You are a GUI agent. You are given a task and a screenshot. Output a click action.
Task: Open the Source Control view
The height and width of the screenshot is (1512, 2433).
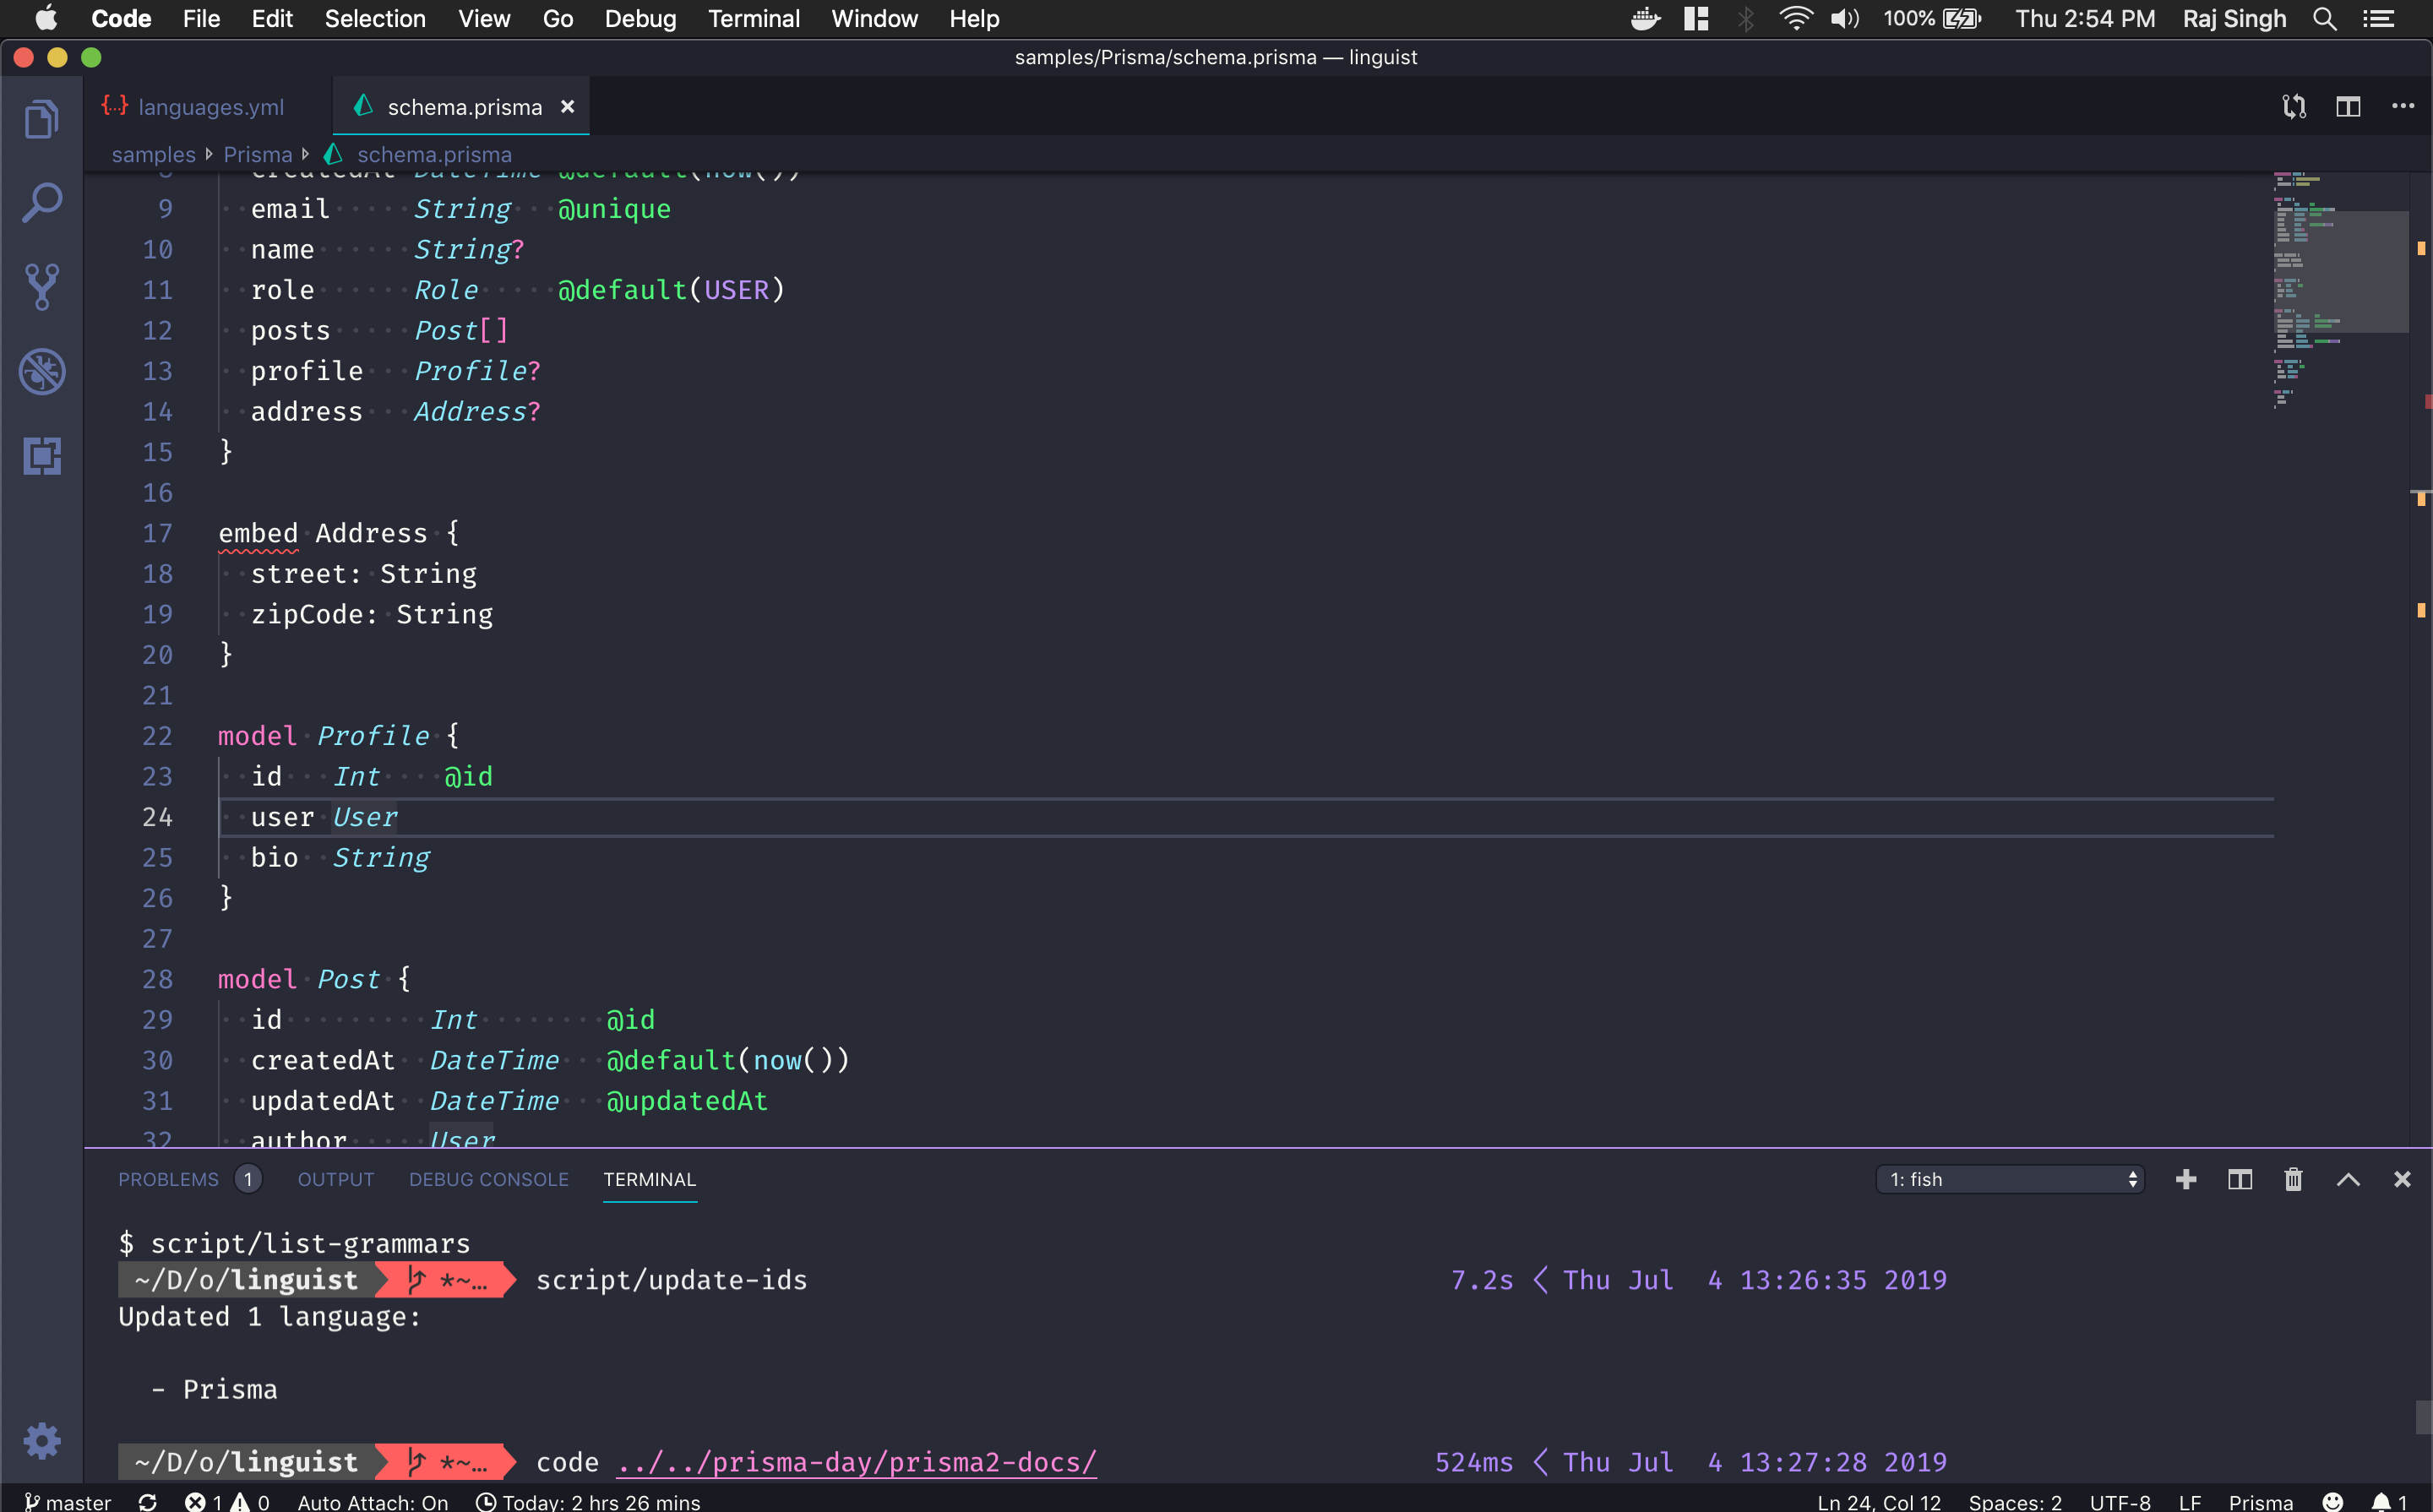[x=41, y=286]
